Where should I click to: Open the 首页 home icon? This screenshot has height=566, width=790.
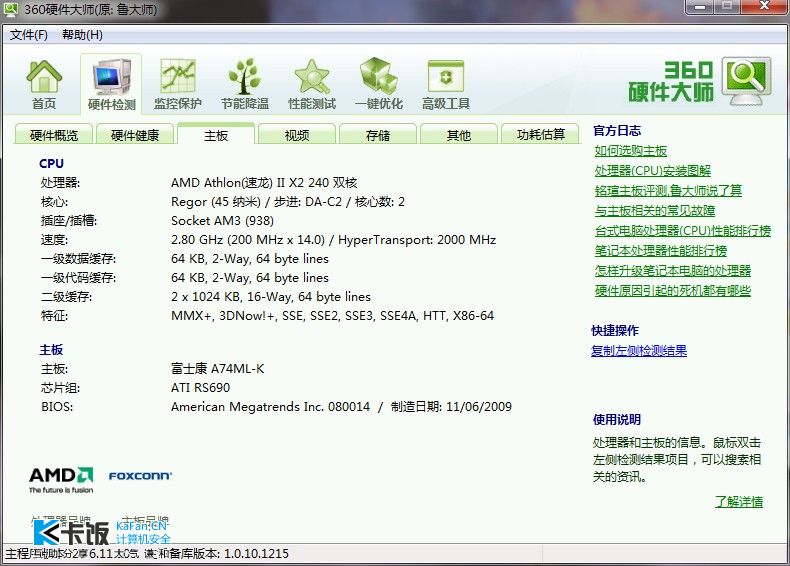(x=44, y=84)
